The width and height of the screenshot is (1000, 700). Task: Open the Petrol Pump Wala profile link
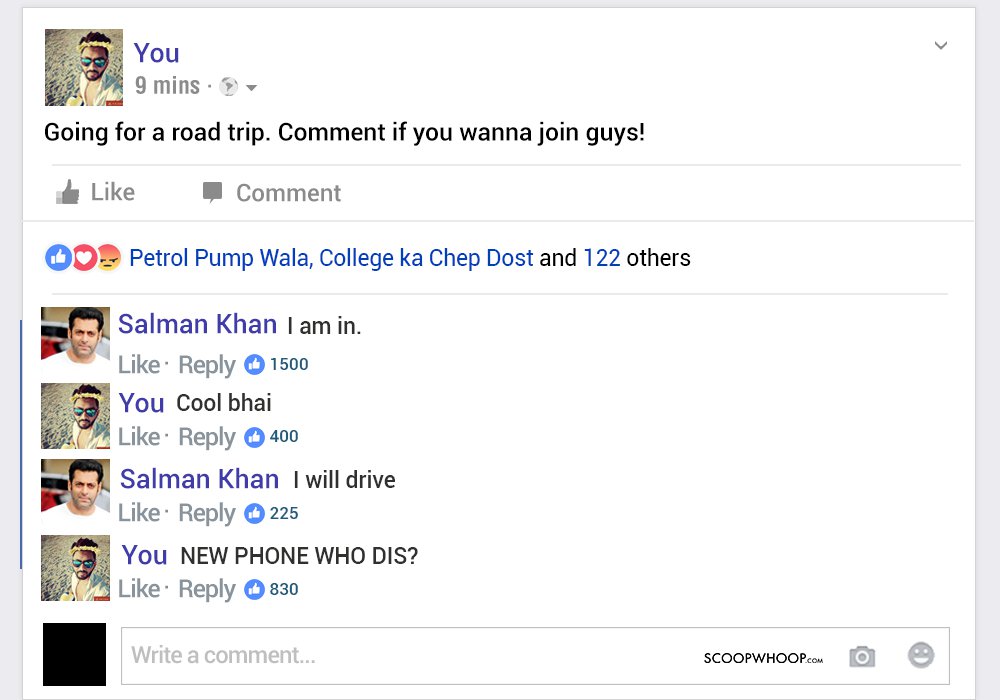coord(221,258)
